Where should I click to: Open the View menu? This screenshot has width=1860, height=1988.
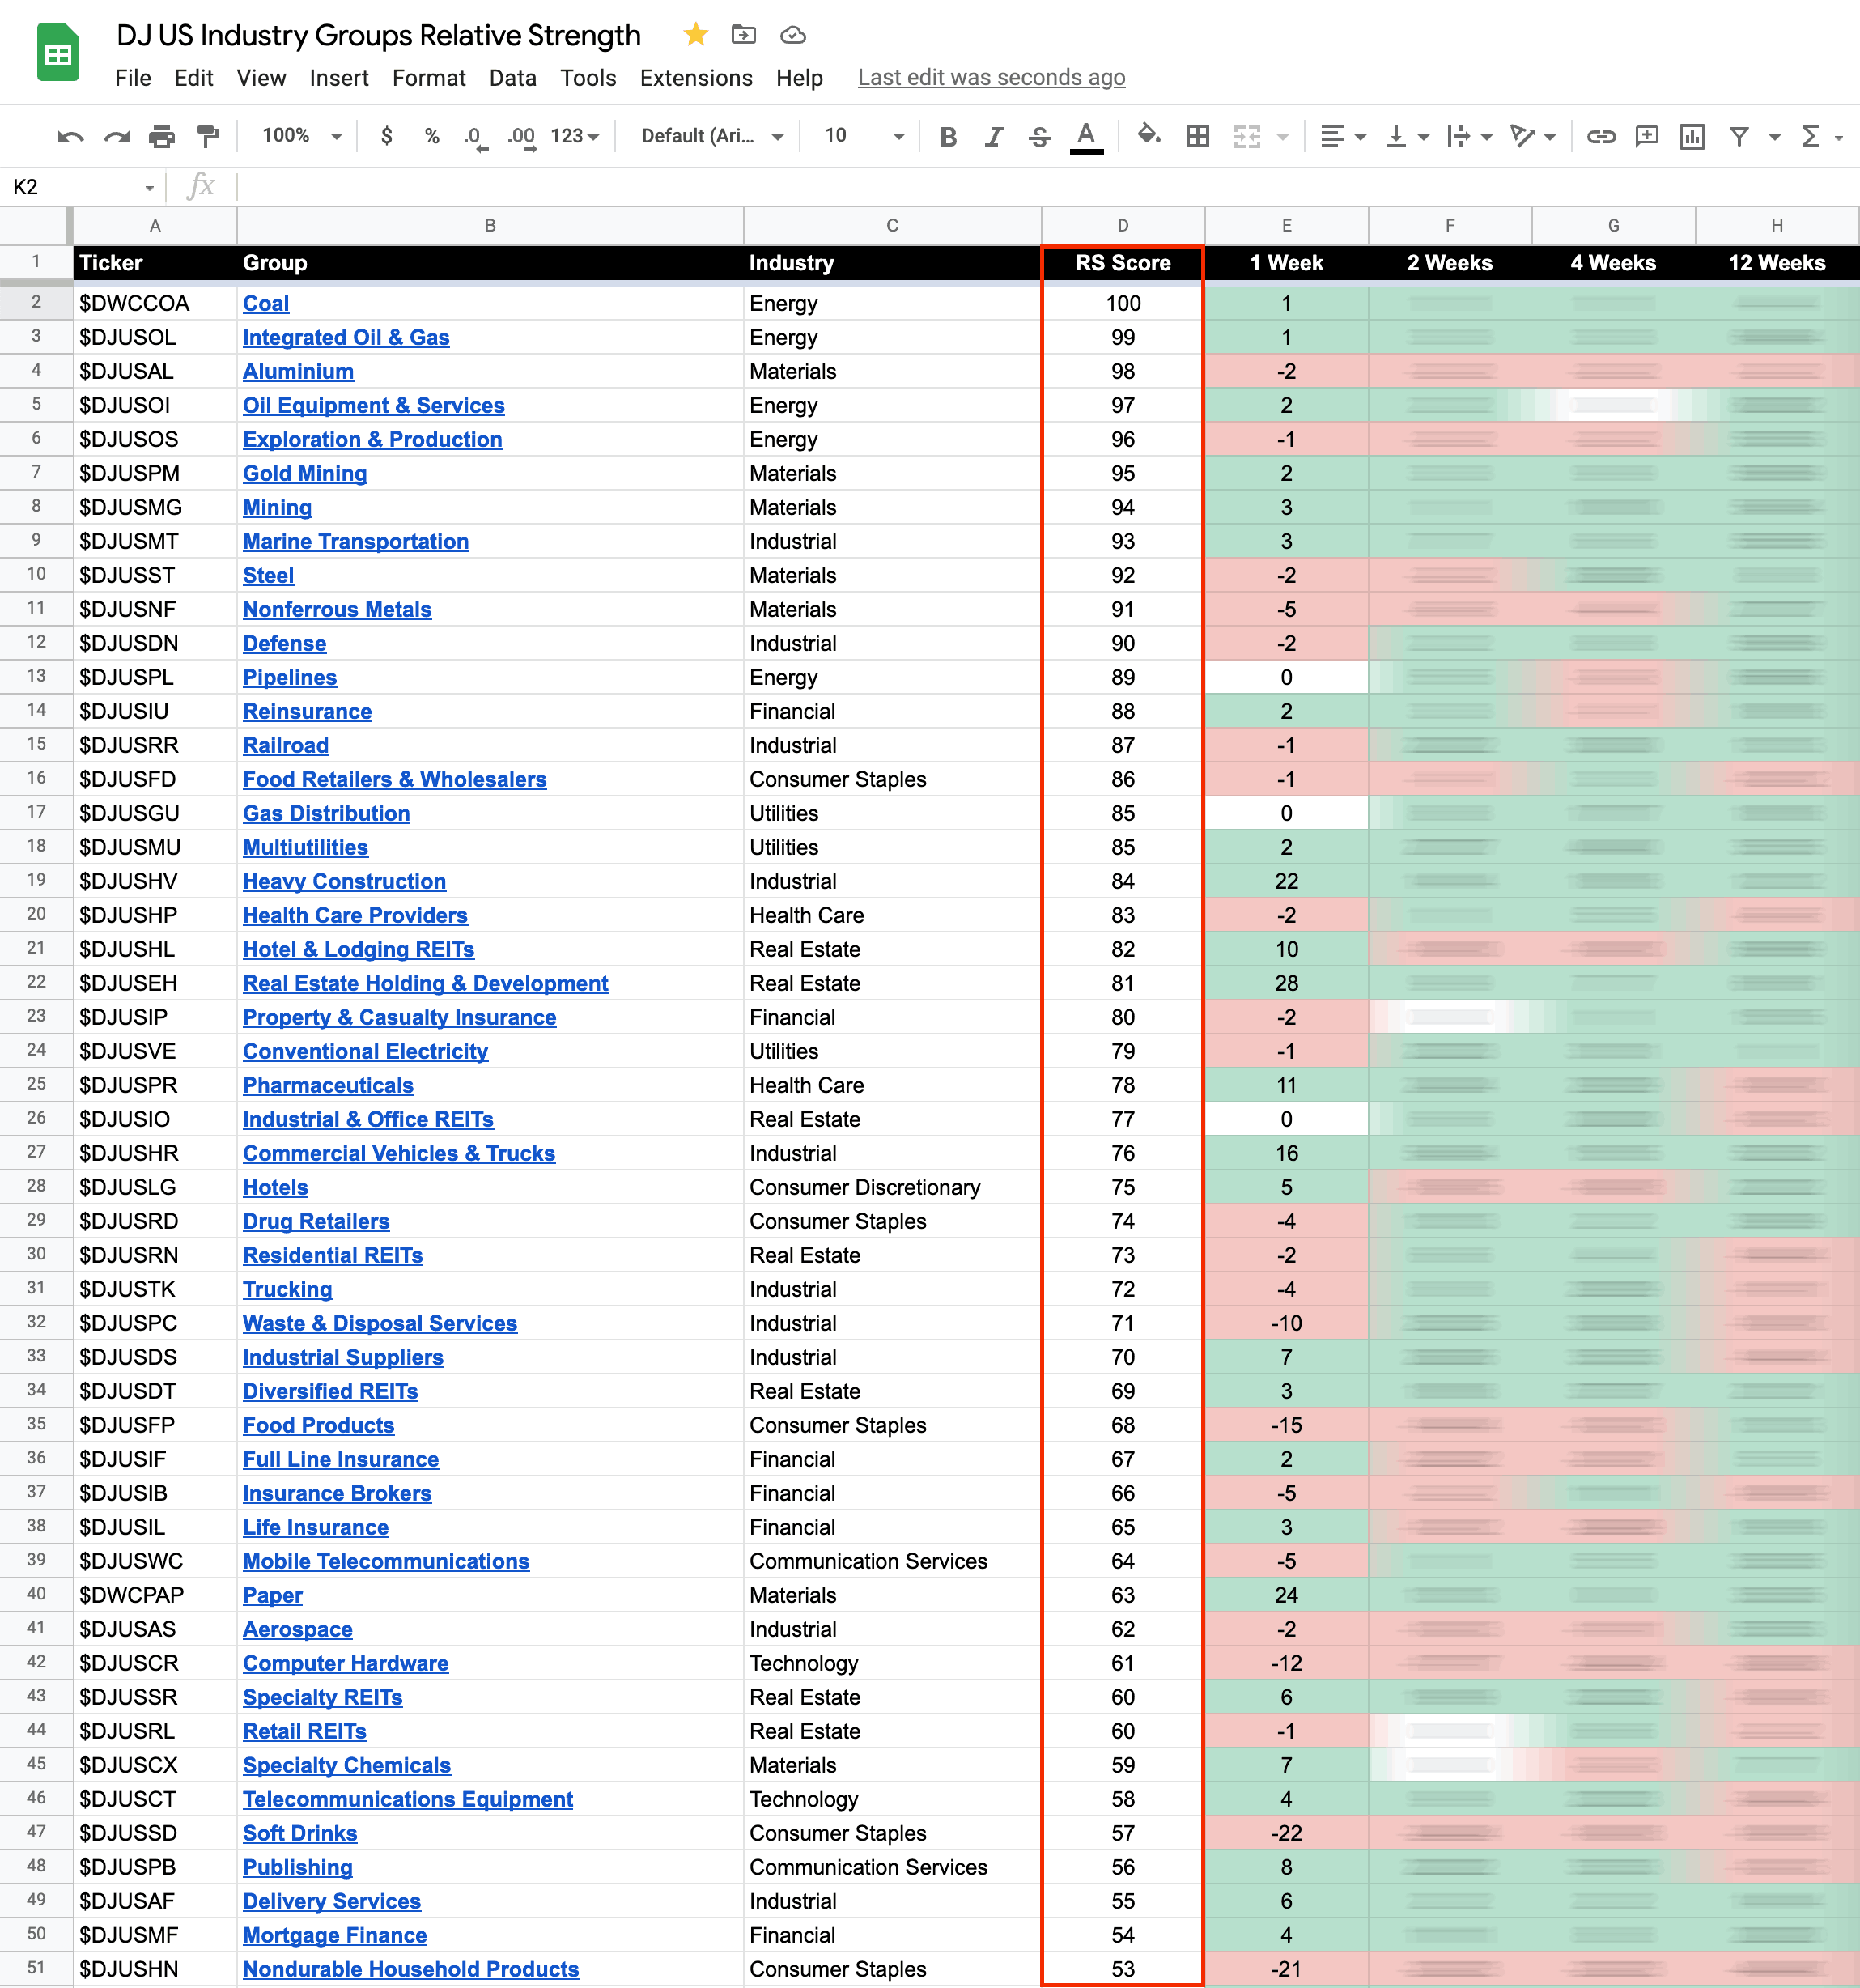[261, 78]
